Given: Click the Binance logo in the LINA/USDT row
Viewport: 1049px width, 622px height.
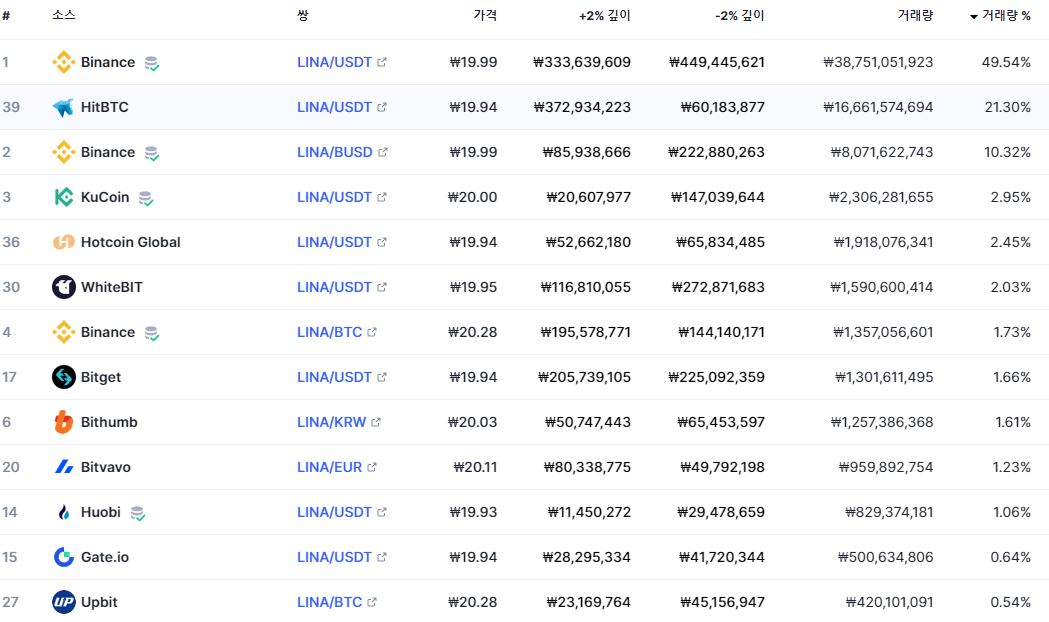Looking at the screenshot, I should tap(64, 62).
